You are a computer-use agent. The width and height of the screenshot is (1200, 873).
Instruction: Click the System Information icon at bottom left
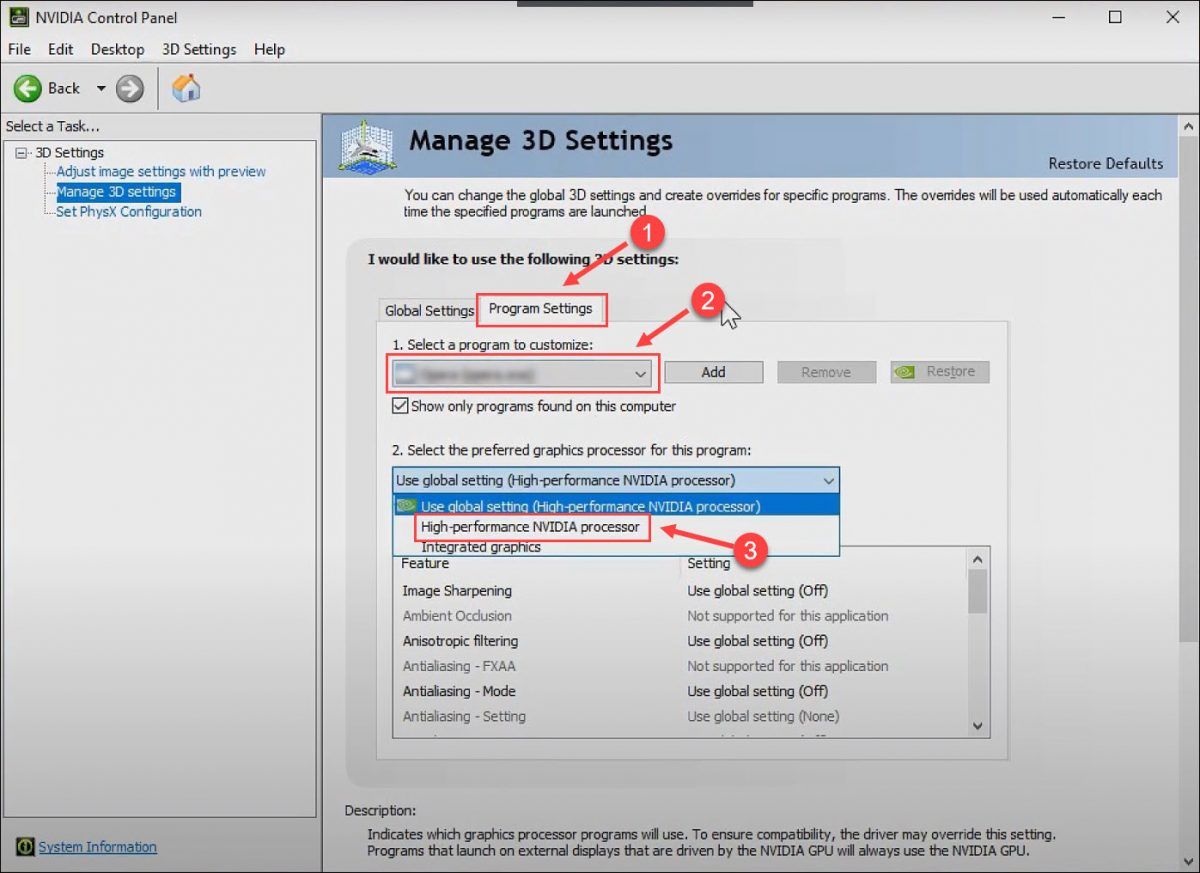click(26, 847)
